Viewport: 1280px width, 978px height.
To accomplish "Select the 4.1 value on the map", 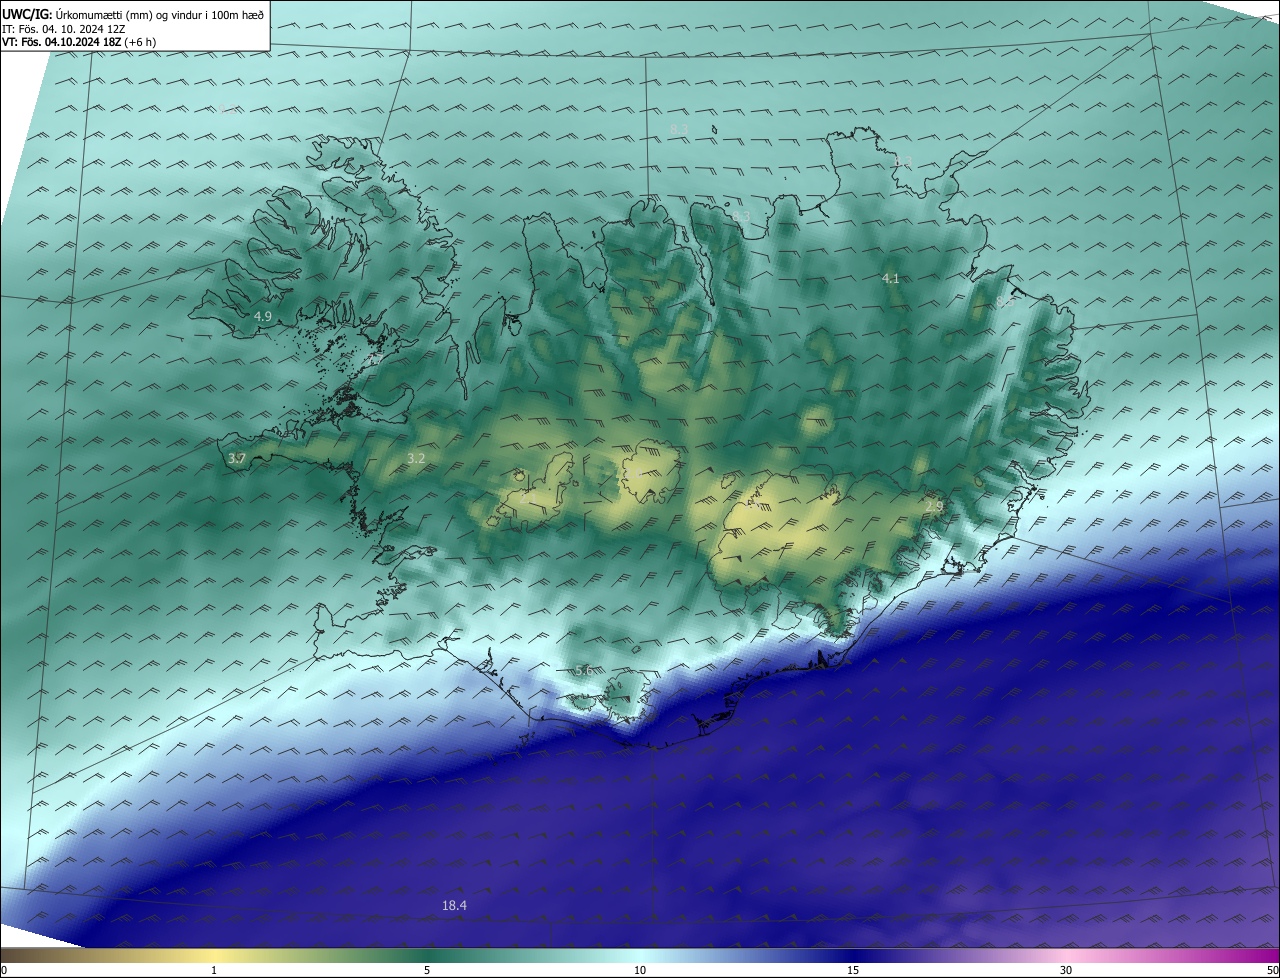I will 891,278.
